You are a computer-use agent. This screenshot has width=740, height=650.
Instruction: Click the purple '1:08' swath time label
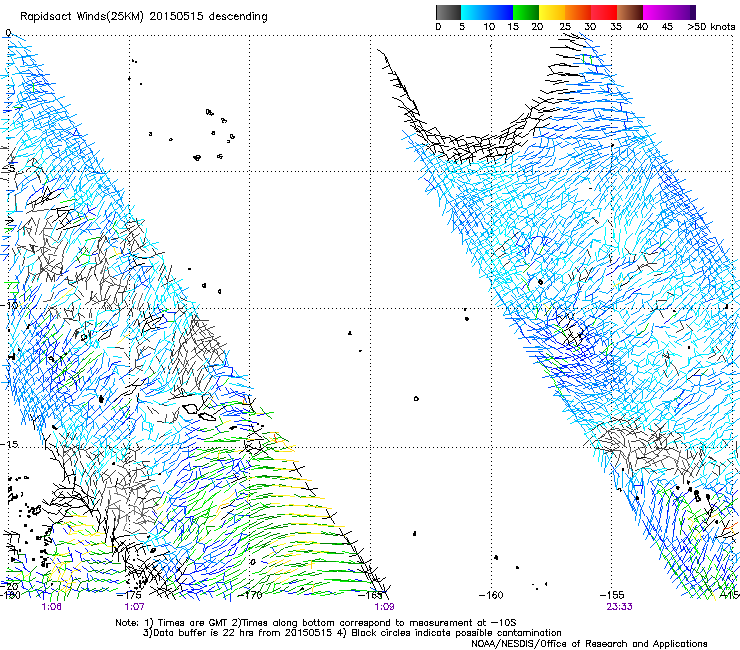[51, 607]
